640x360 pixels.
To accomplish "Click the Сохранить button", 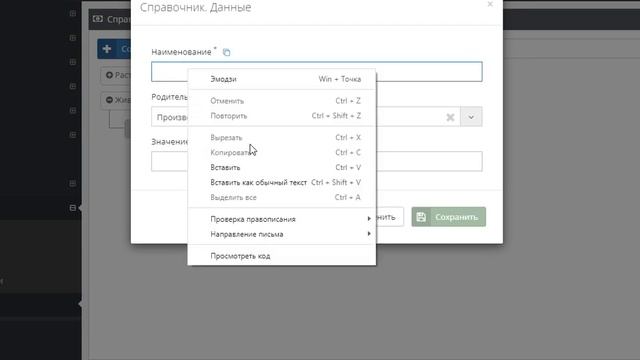I will coord(449,217).
